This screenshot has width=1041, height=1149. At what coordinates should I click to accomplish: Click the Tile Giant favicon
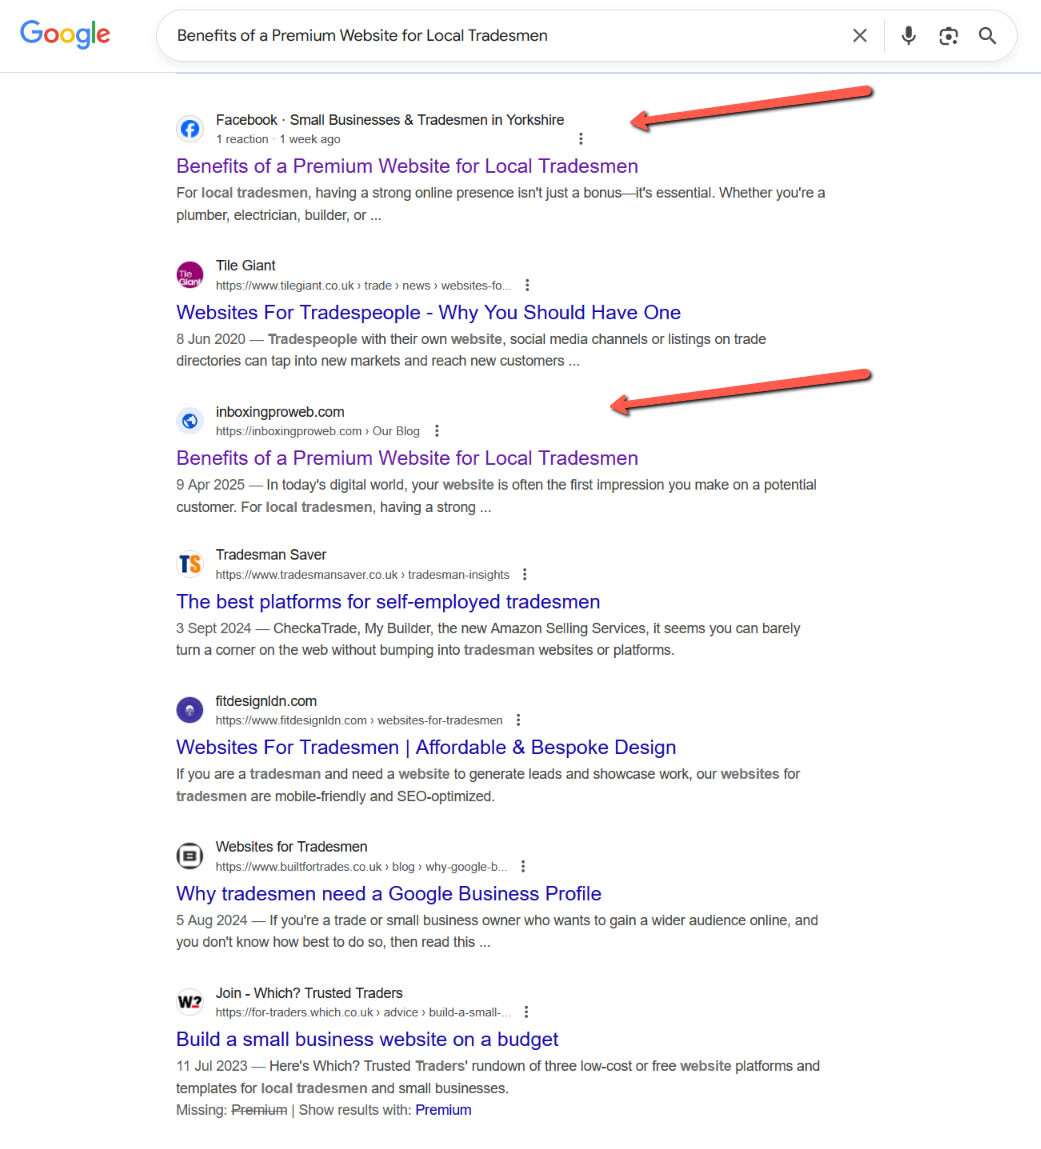point(190,275)
